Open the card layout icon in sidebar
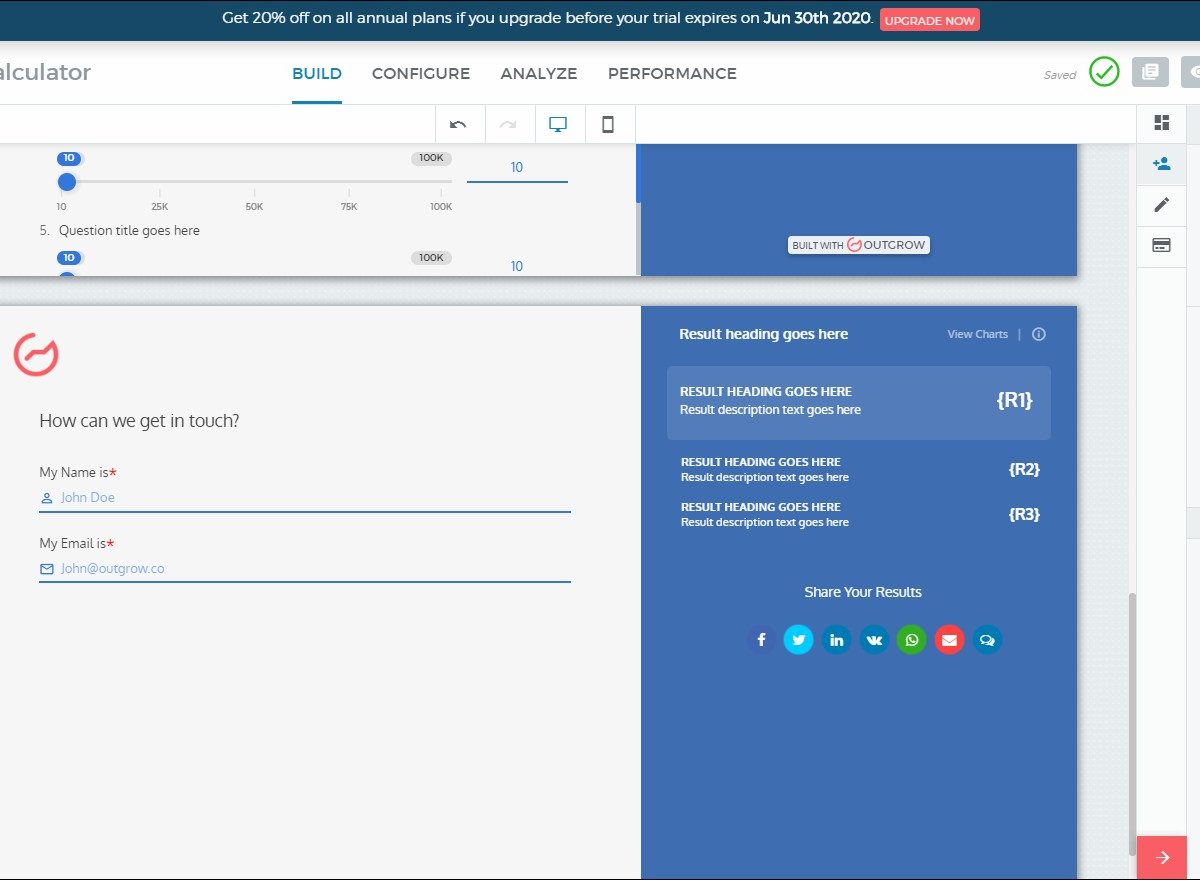This screenshot has height=880, width=1200. [1161, 246]
